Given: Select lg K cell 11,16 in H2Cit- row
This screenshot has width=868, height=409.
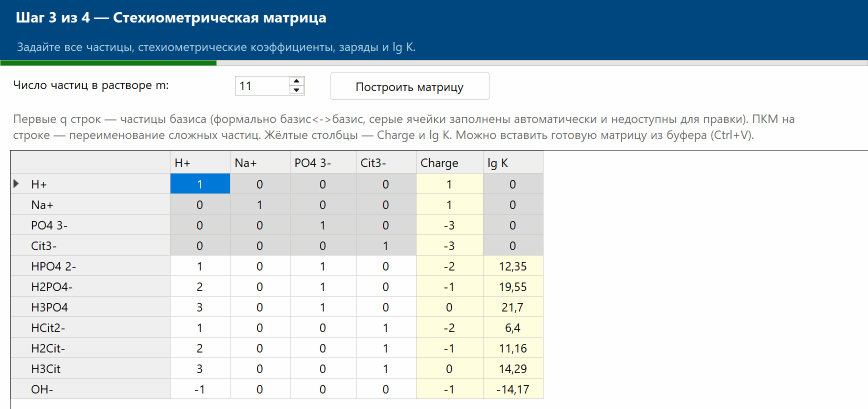Looking at the screenshot, I should pyautogui.click(x=513, y=348).
